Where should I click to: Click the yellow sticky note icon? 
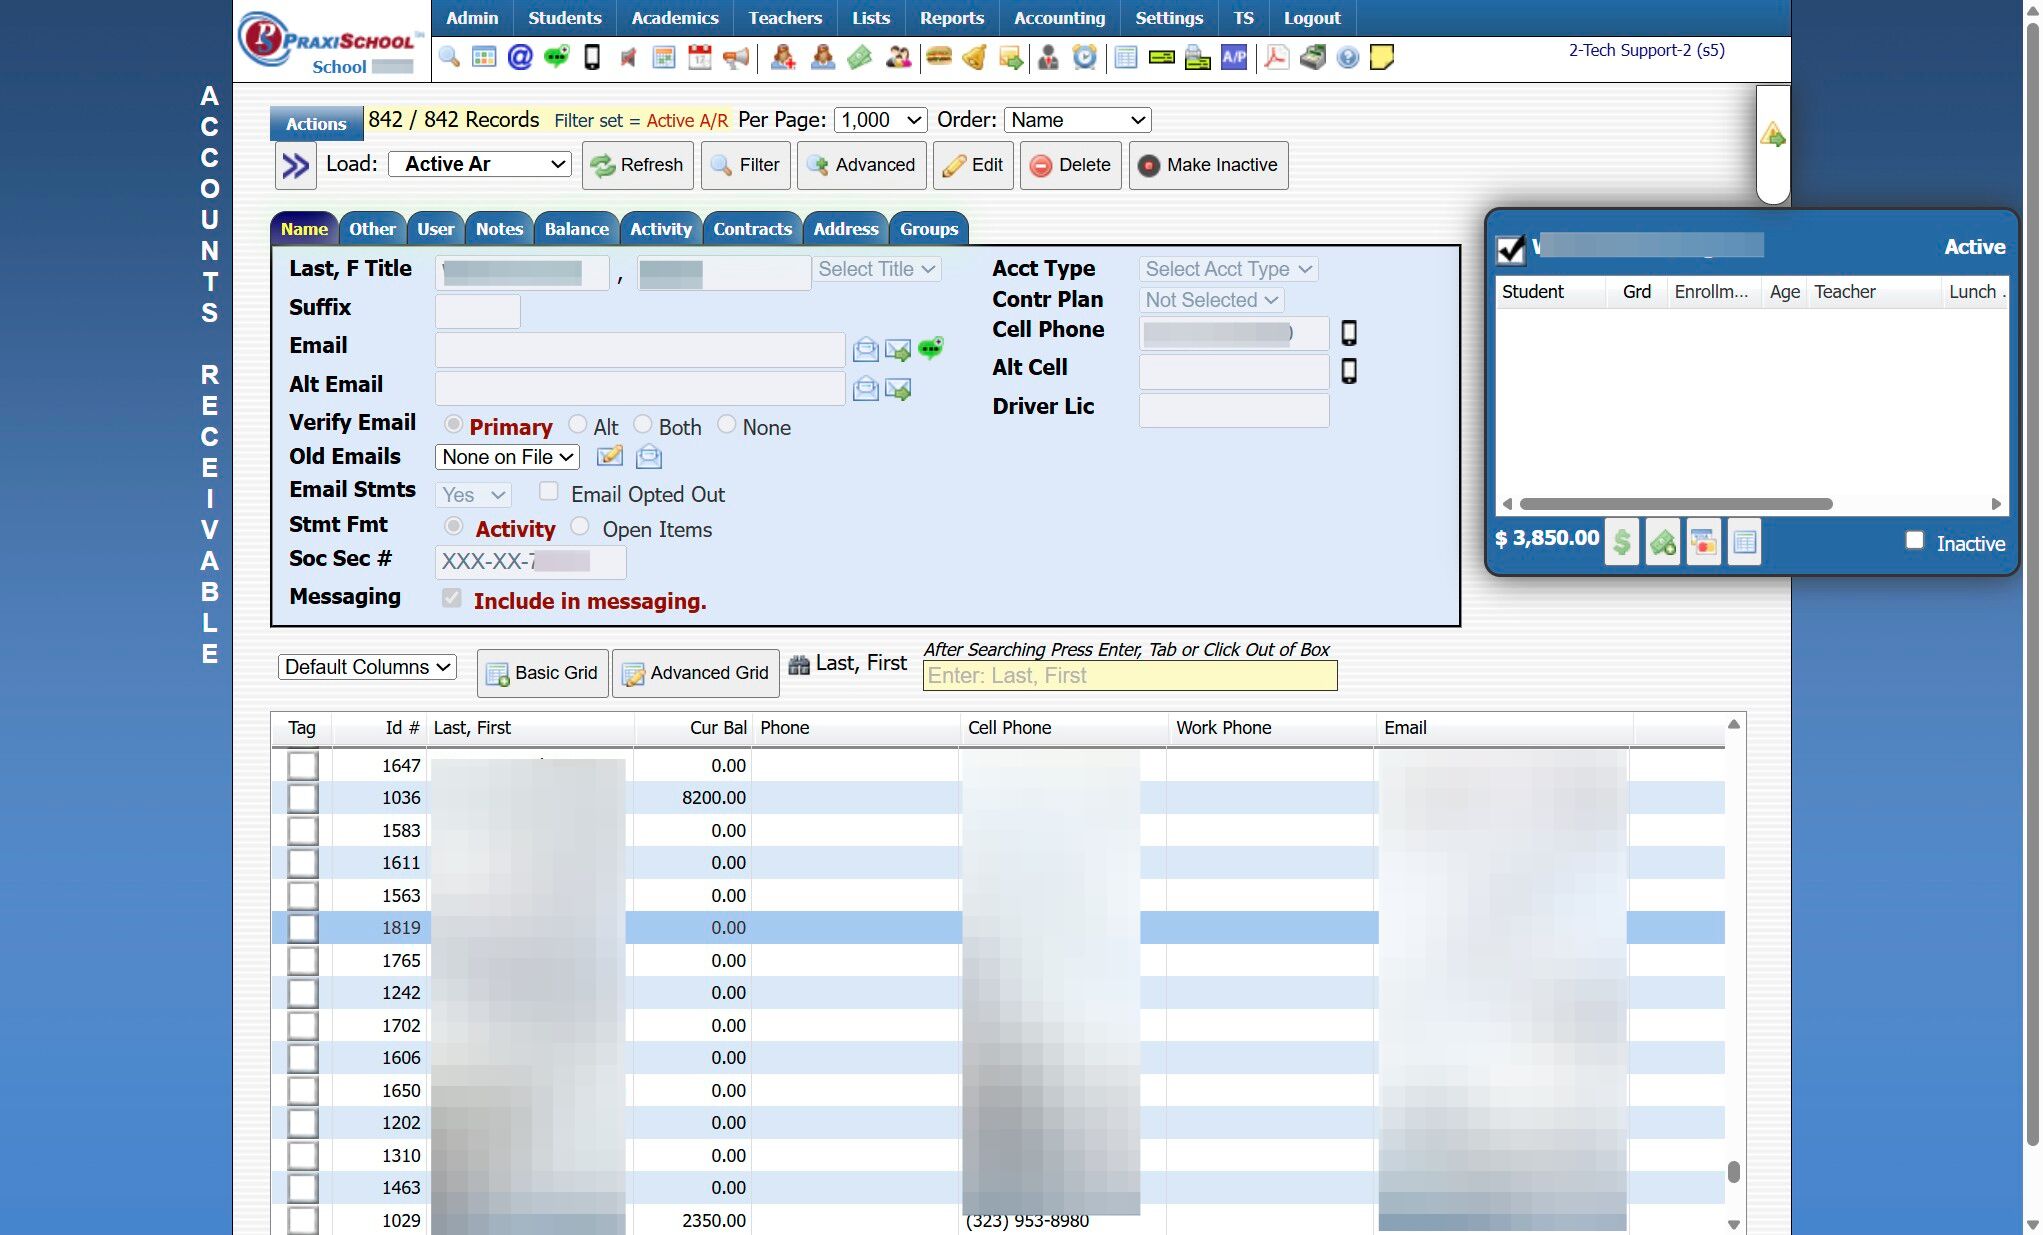(x=1382, y=57)
